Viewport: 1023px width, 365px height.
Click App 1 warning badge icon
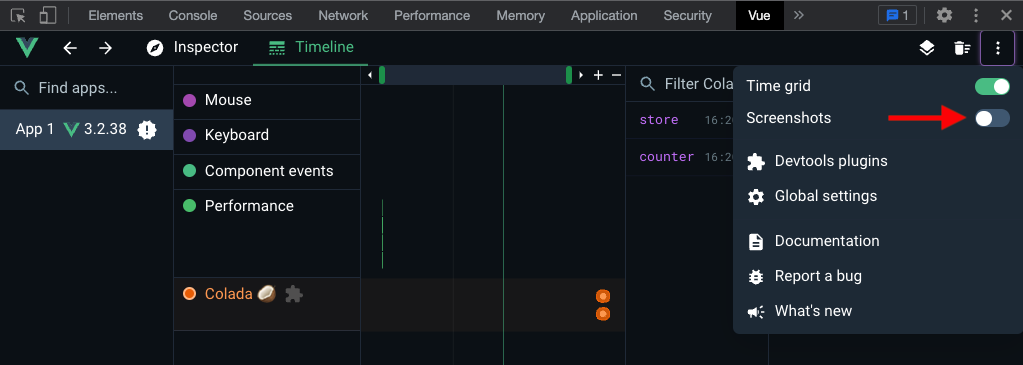[147, 129]
